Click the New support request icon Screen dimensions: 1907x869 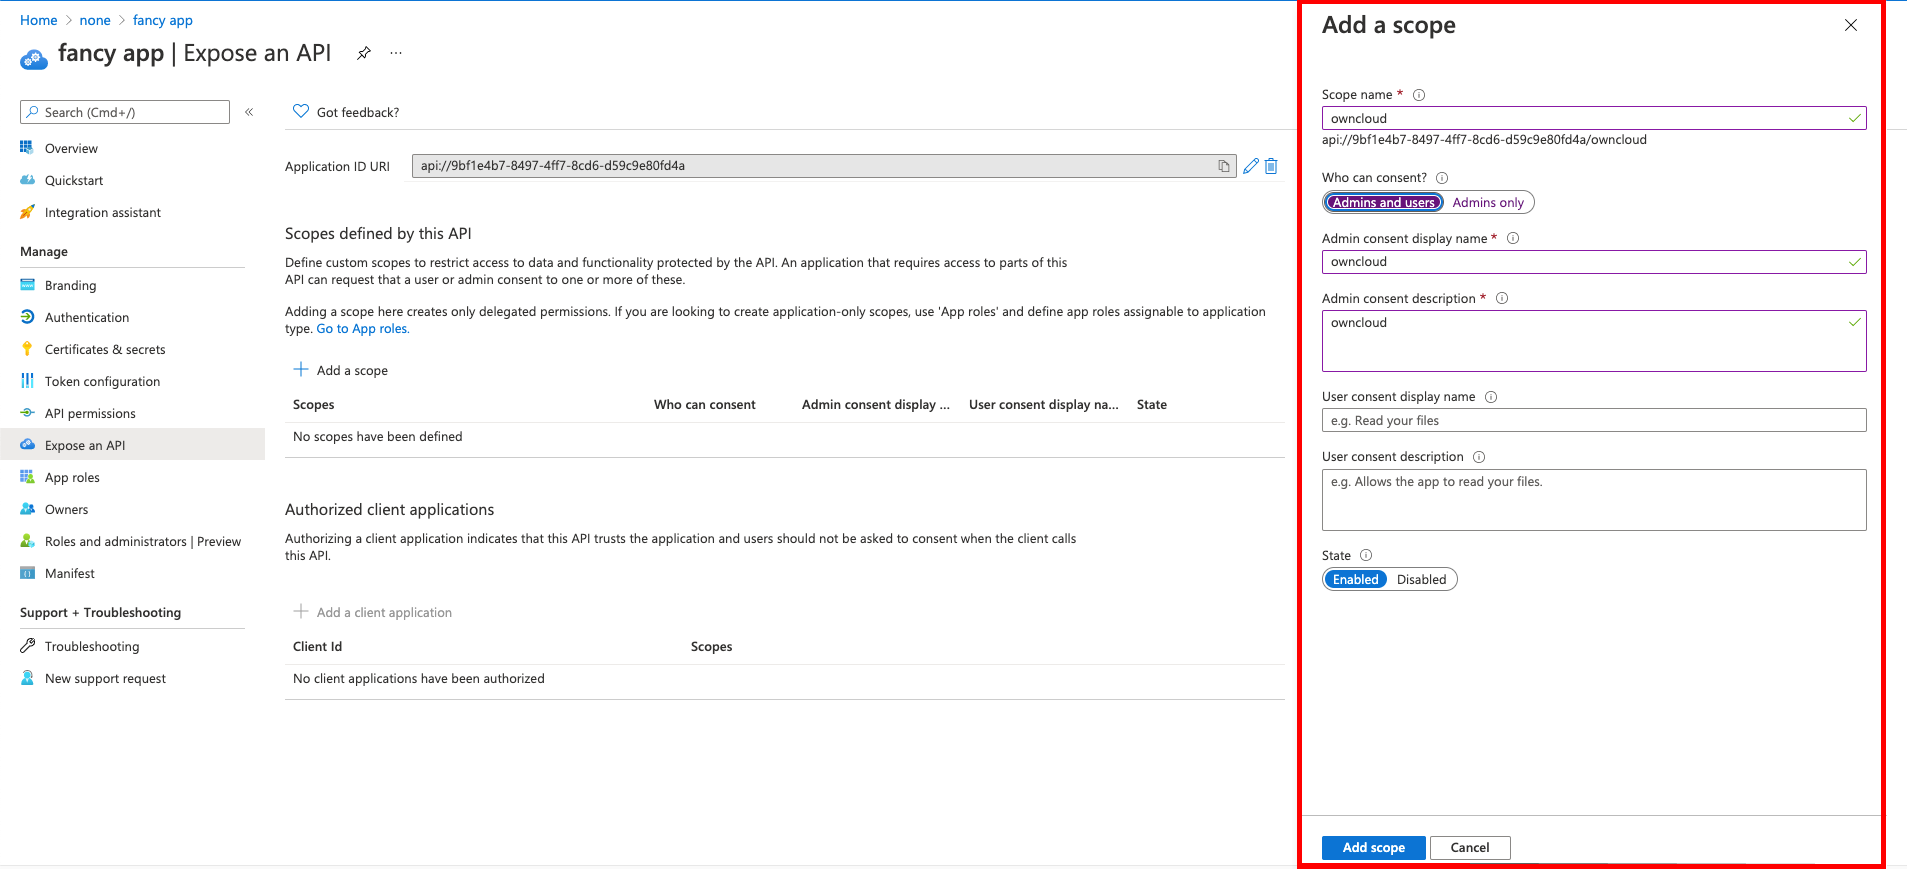click(x=27, y=678)
